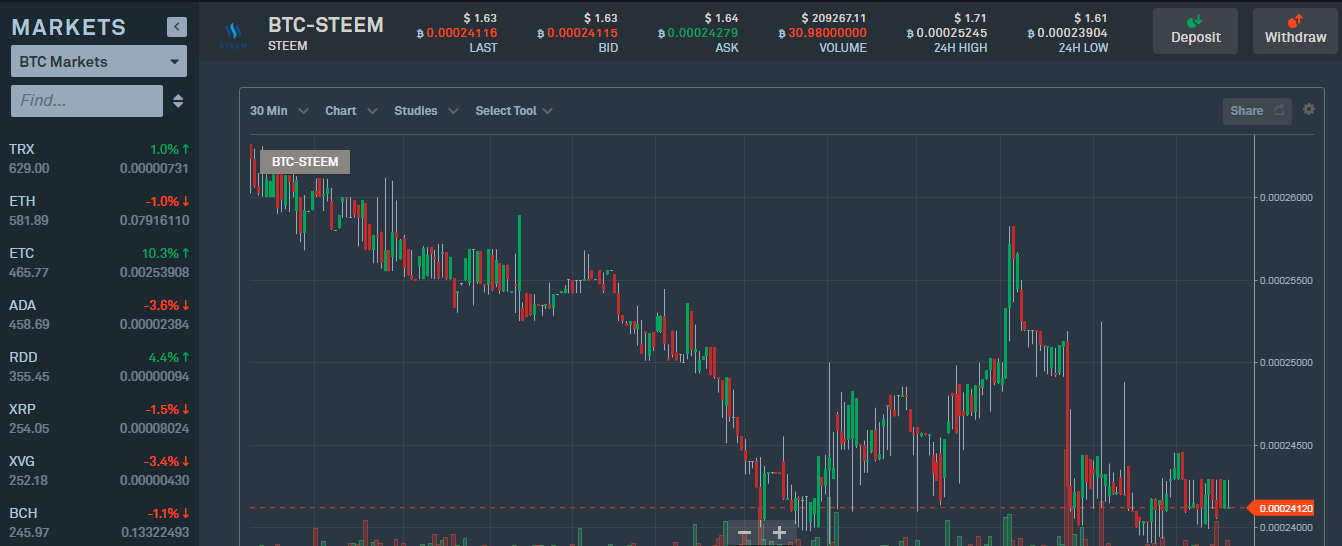Click the MARKETS sidebar heading
This screenshot has height=546, width=1342.
(x=69, y=28)
